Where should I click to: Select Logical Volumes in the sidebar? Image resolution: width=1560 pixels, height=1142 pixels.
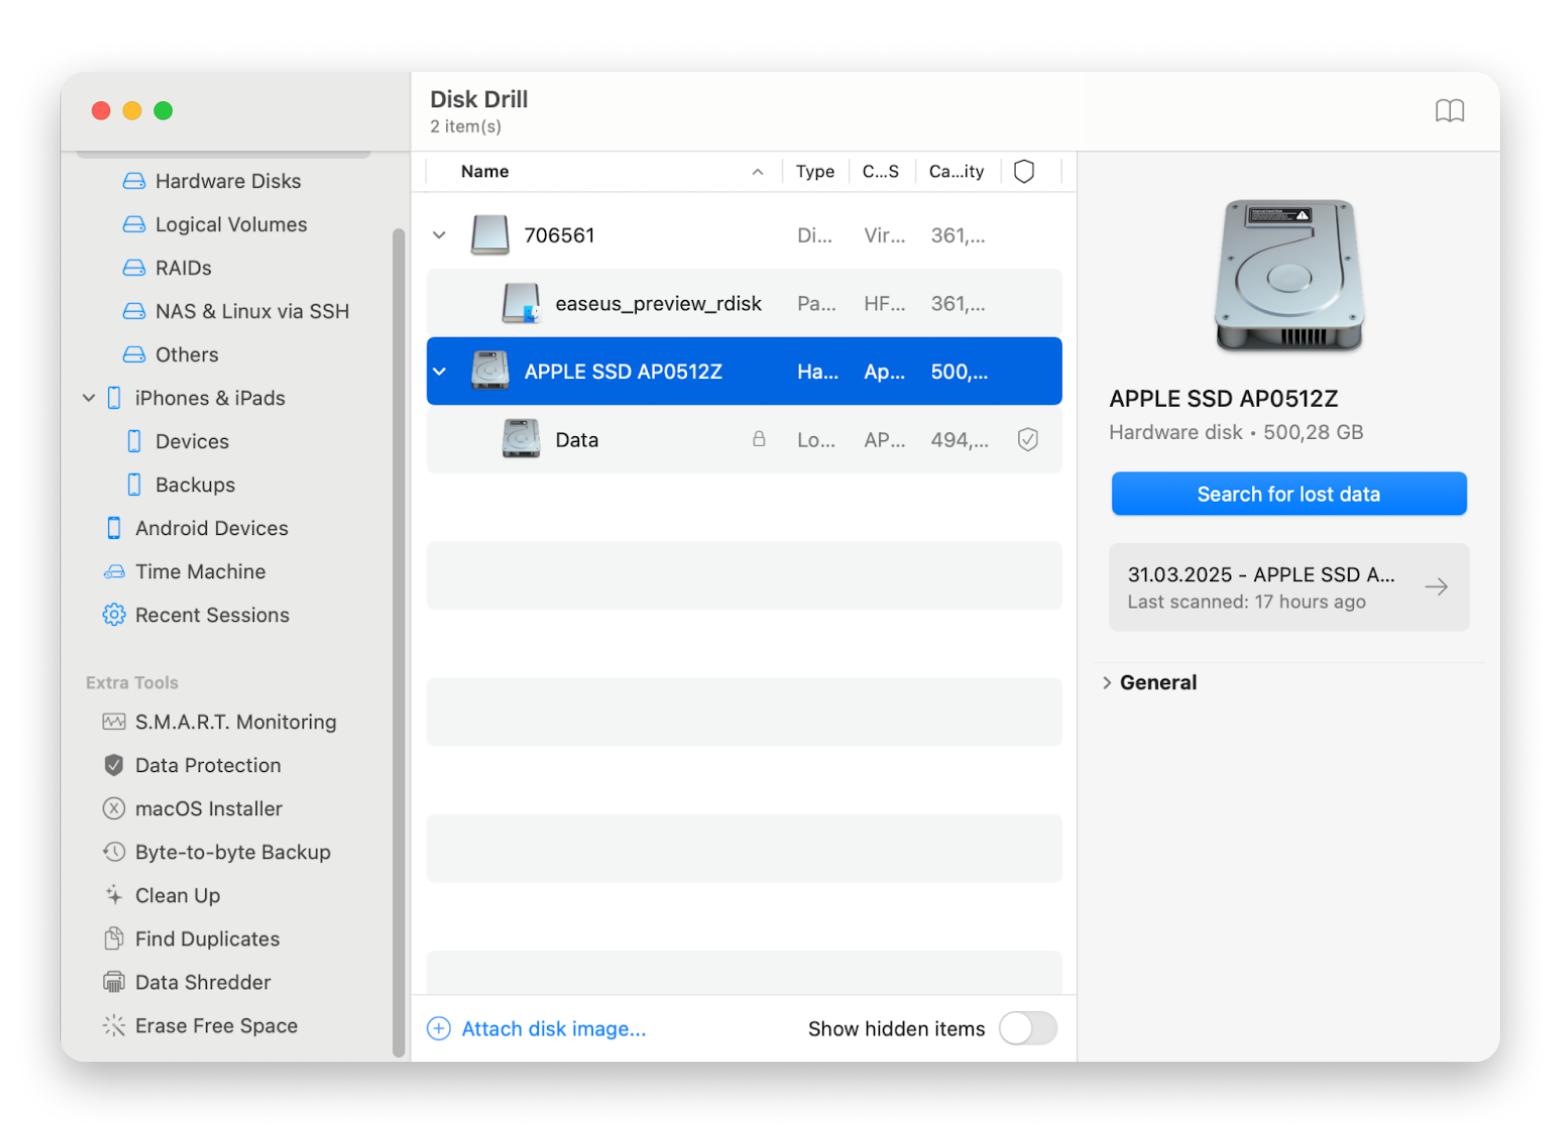coord(231,225)
